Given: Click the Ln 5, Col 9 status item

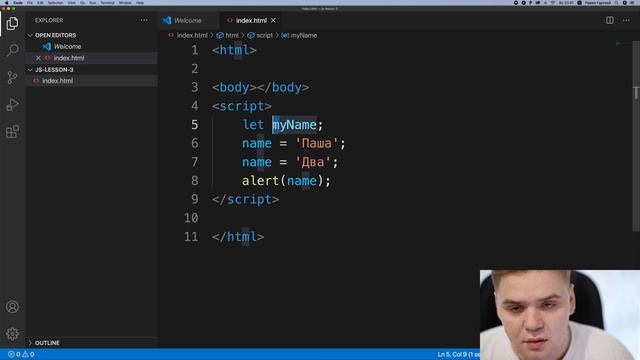Looking at the screenshot, I should [x=457, y=354].
